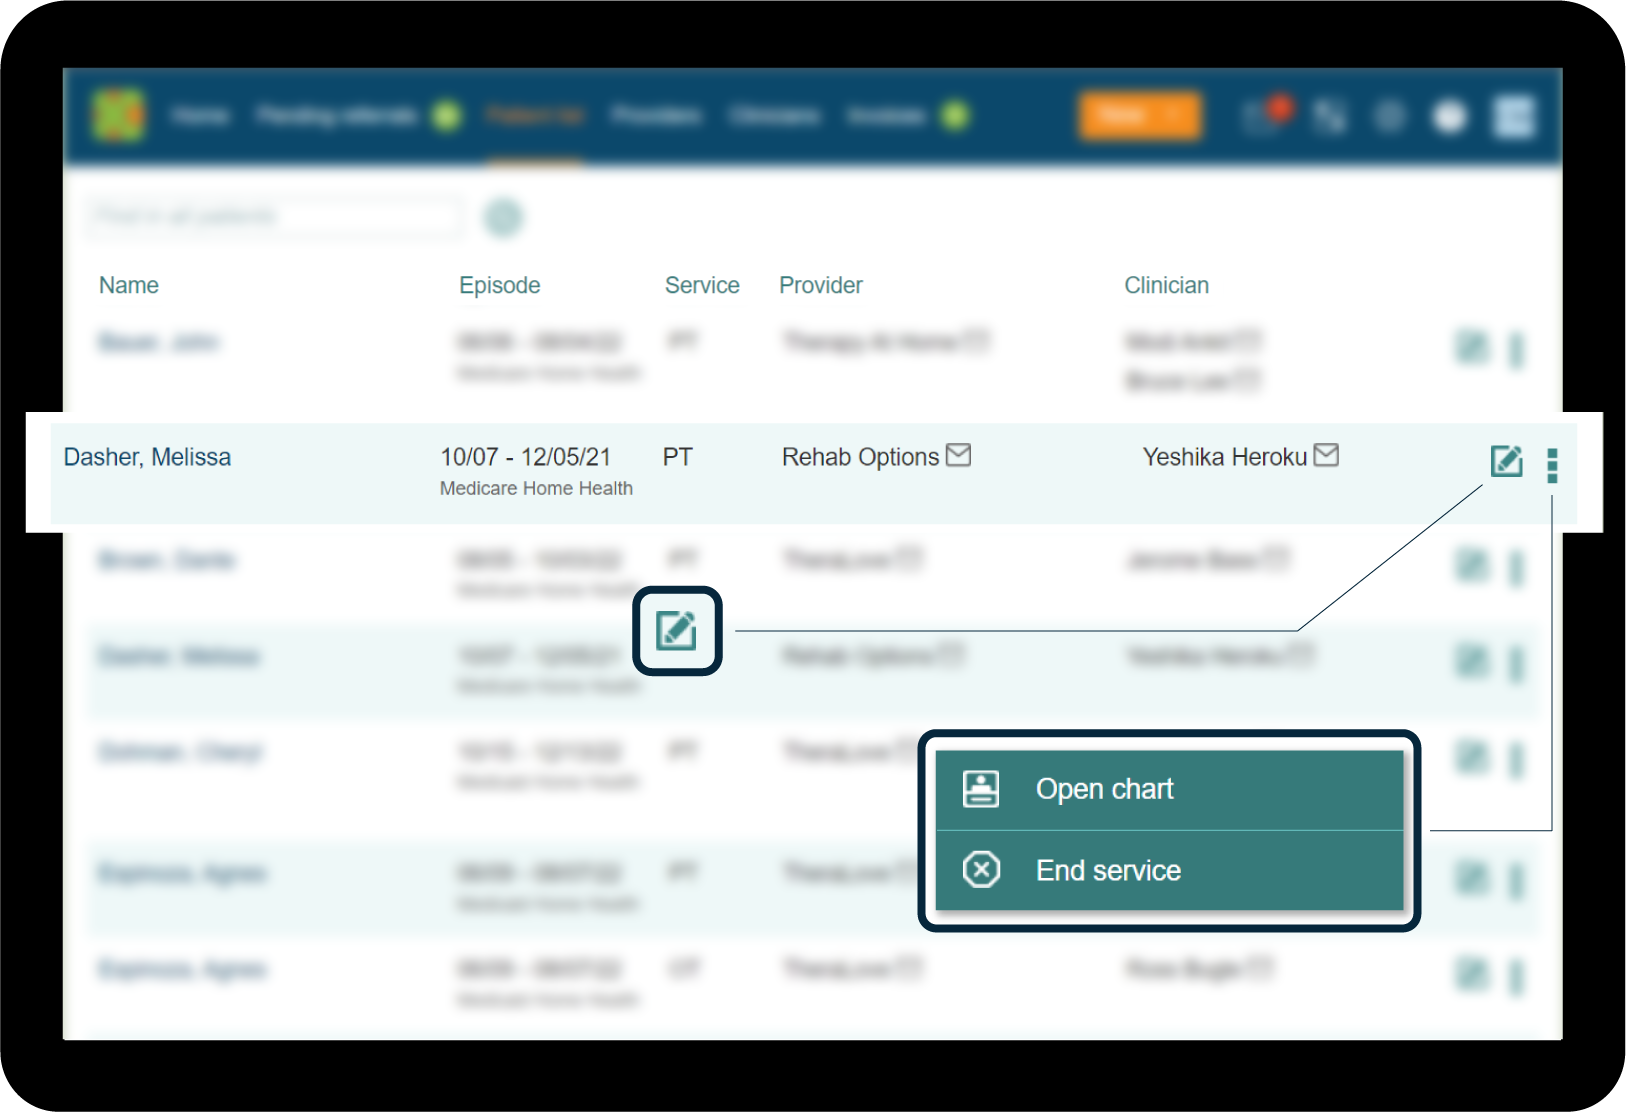This screenshot has height=1112, width=1626.
Task: Select End service from the context menu
Action: (1107, 869)
